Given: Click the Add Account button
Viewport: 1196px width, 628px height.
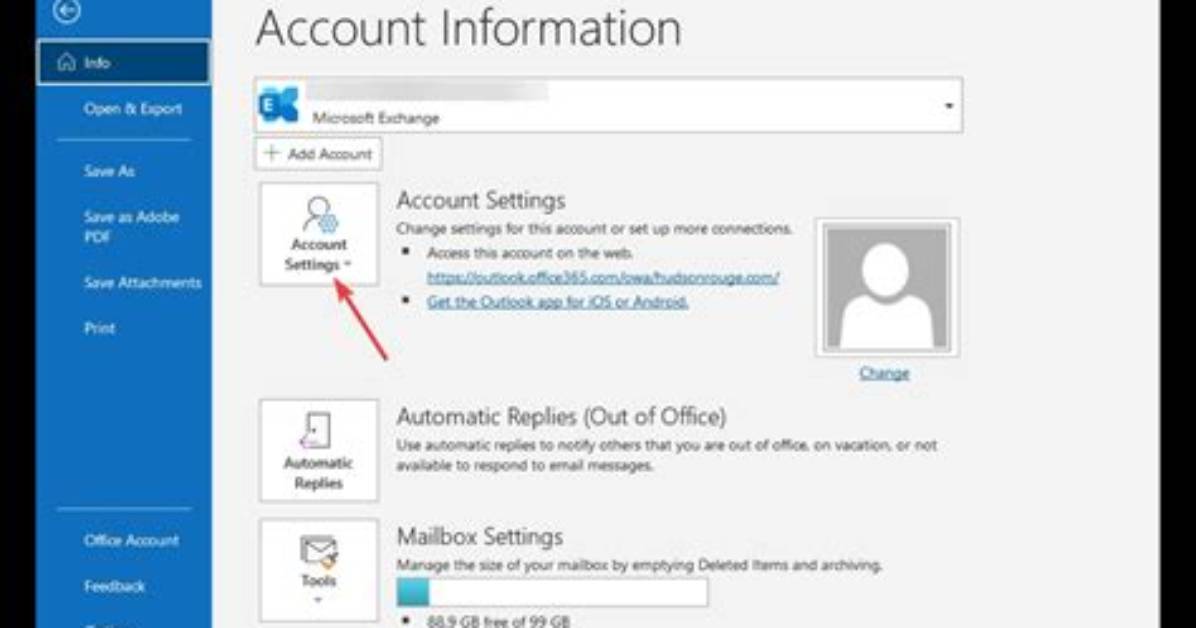Looking at the screenshot, I should coord(318,153).
